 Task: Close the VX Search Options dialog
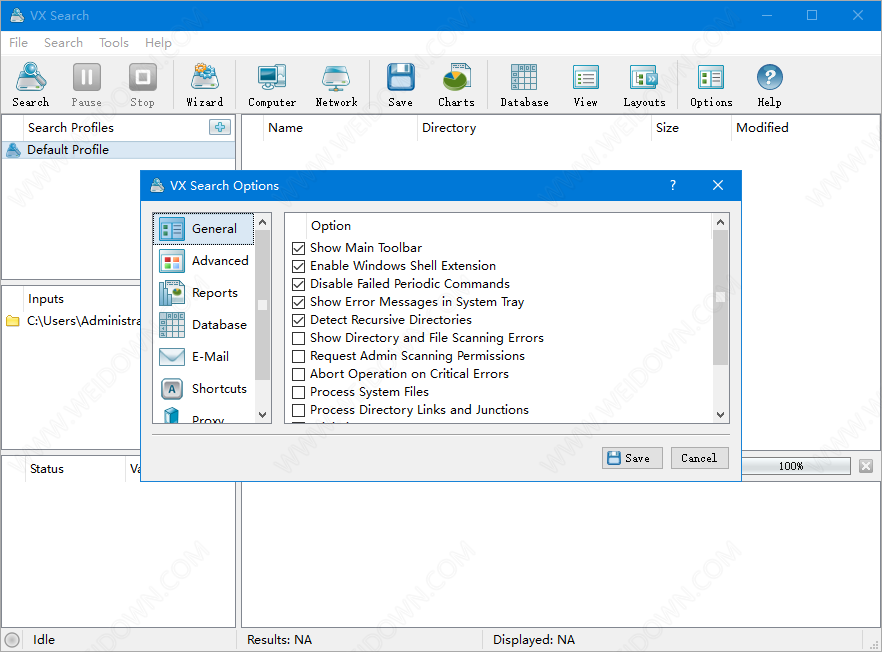[x=718, y=185]
